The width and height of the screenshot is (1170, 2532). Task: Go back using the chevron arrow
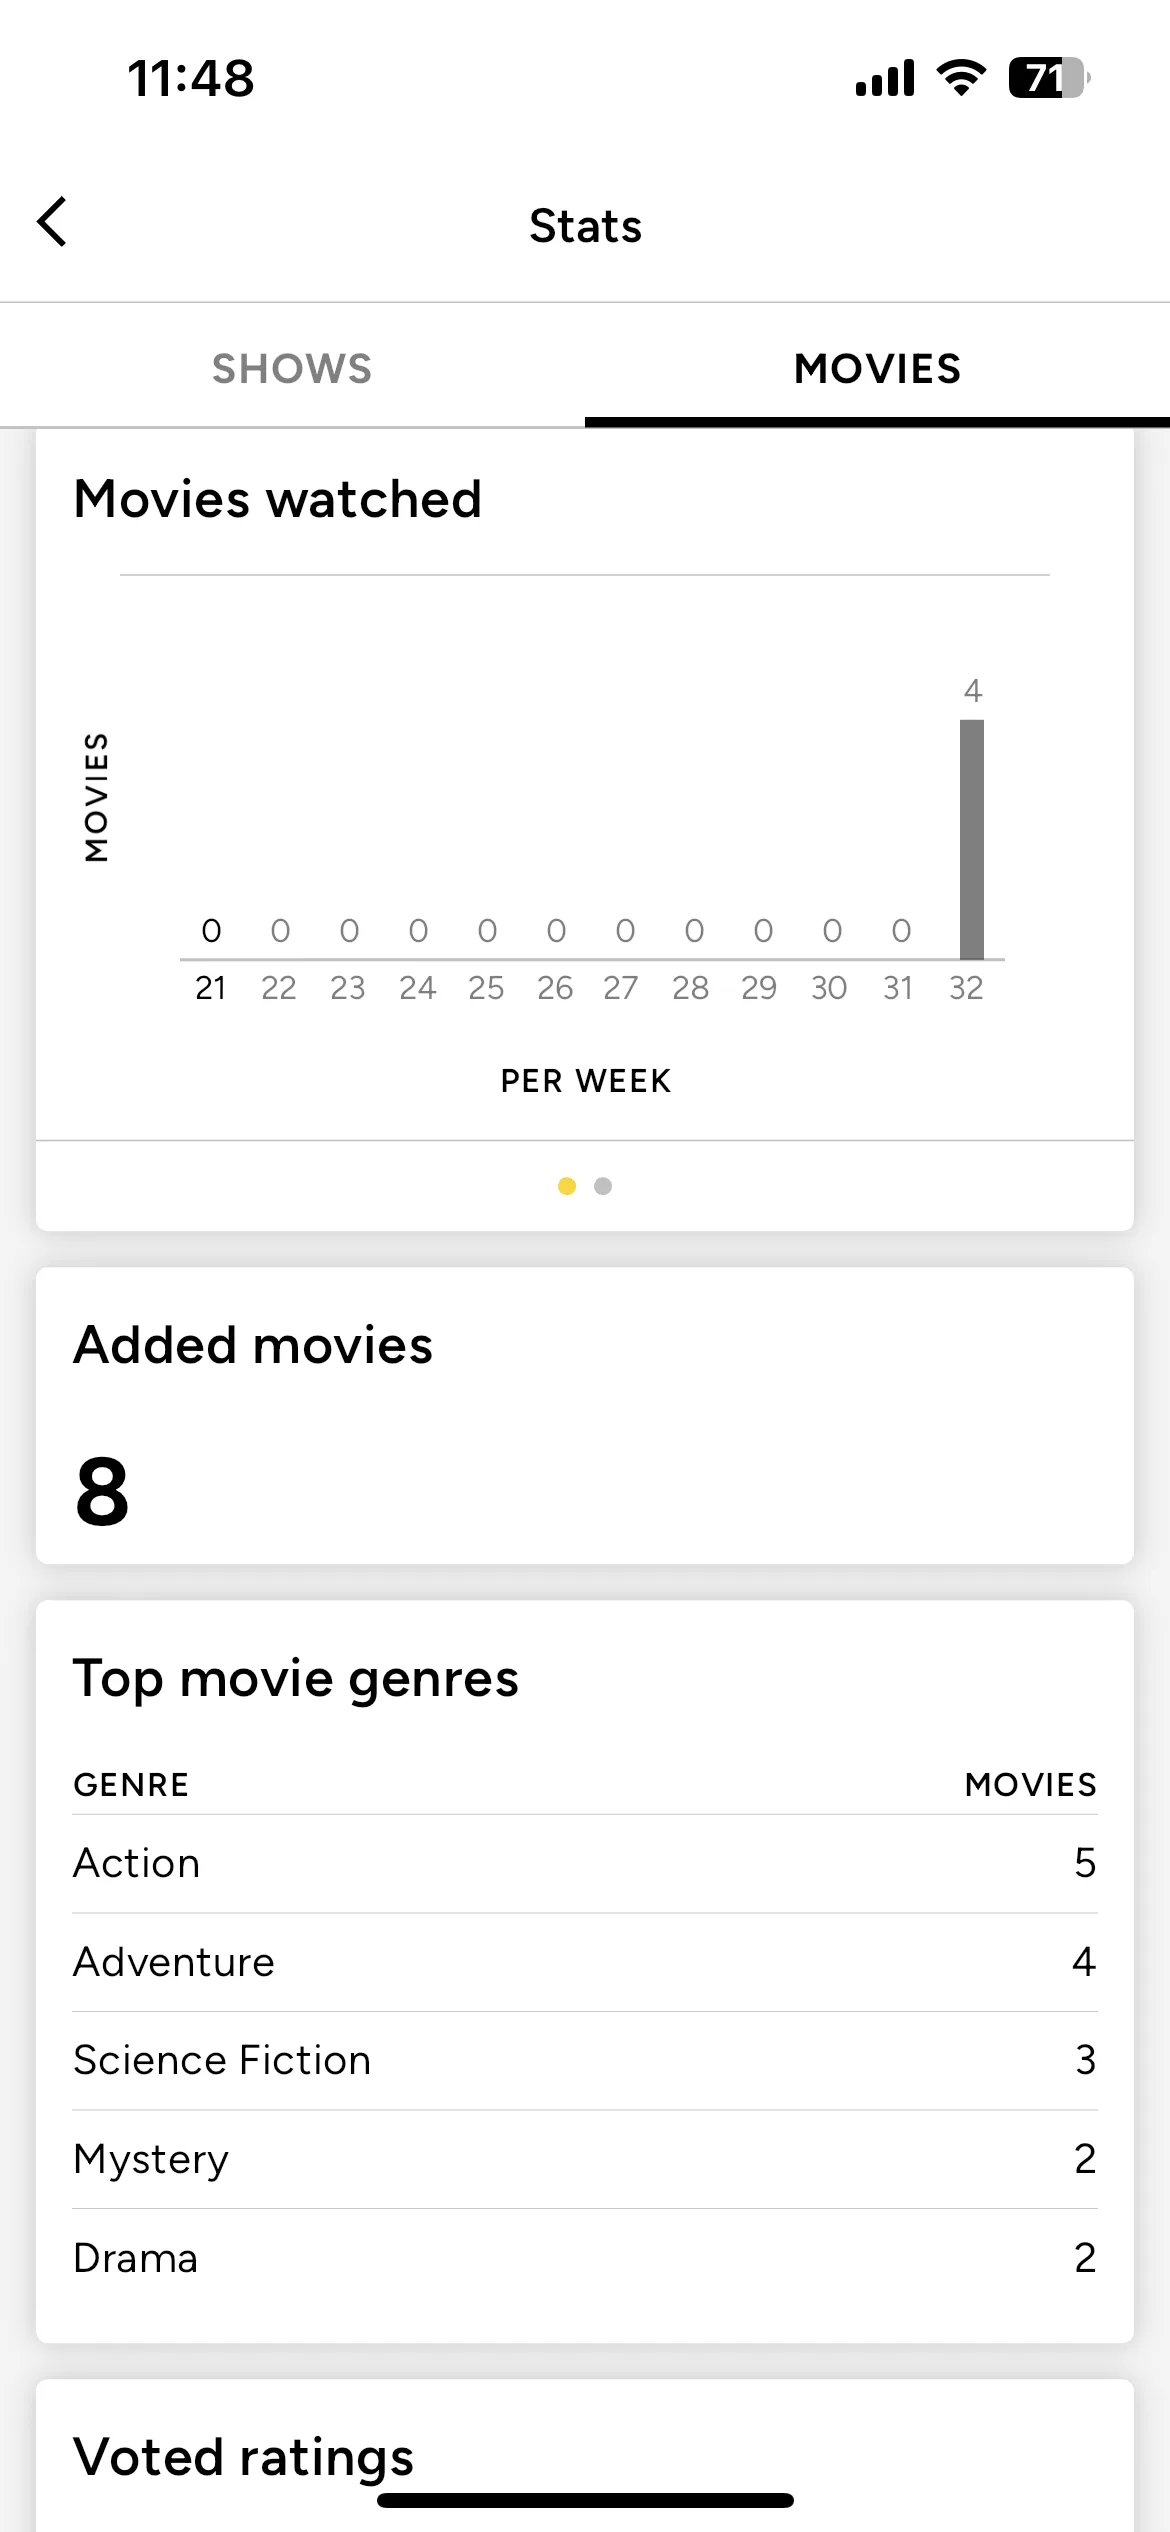point(52,222)
